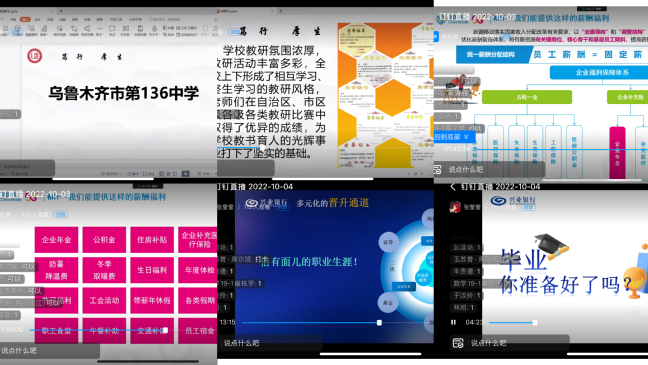Click the graduation stream's playback progress handle

tap(535, 322)
